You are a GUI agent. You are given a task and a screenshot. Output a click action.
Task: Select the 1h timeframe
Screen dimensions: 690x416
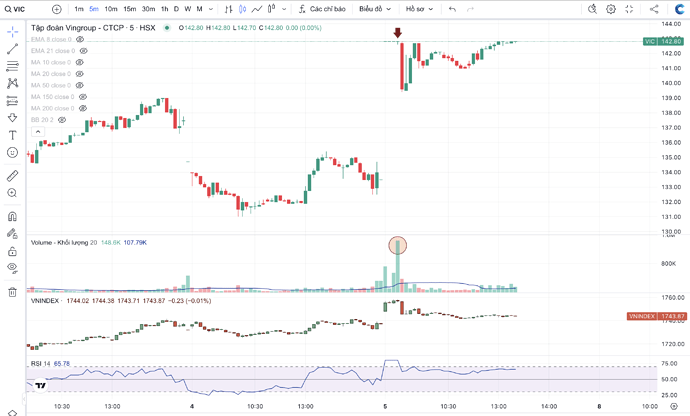[165, 9]
